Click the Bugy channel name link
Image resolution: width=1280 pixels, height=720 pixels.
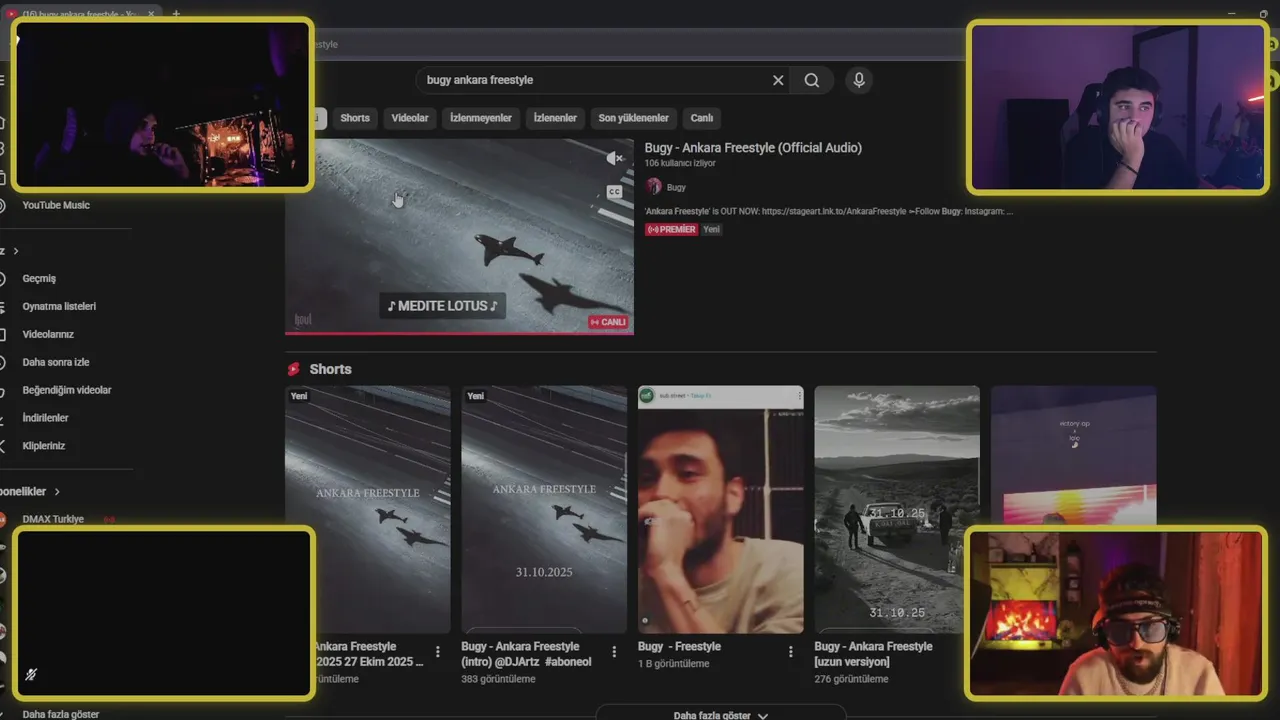coord(676,187)
